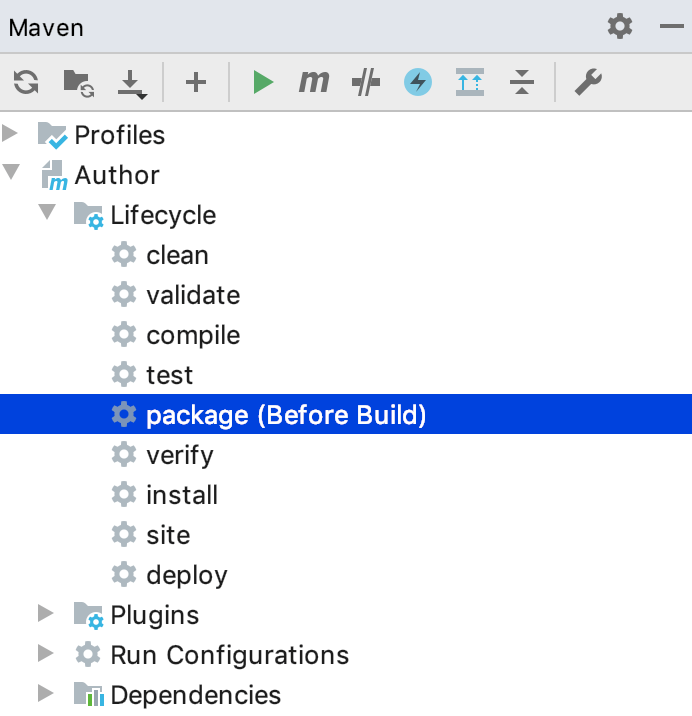Select the site lifecycle goal
692x716 pixels.
point(168,535)
